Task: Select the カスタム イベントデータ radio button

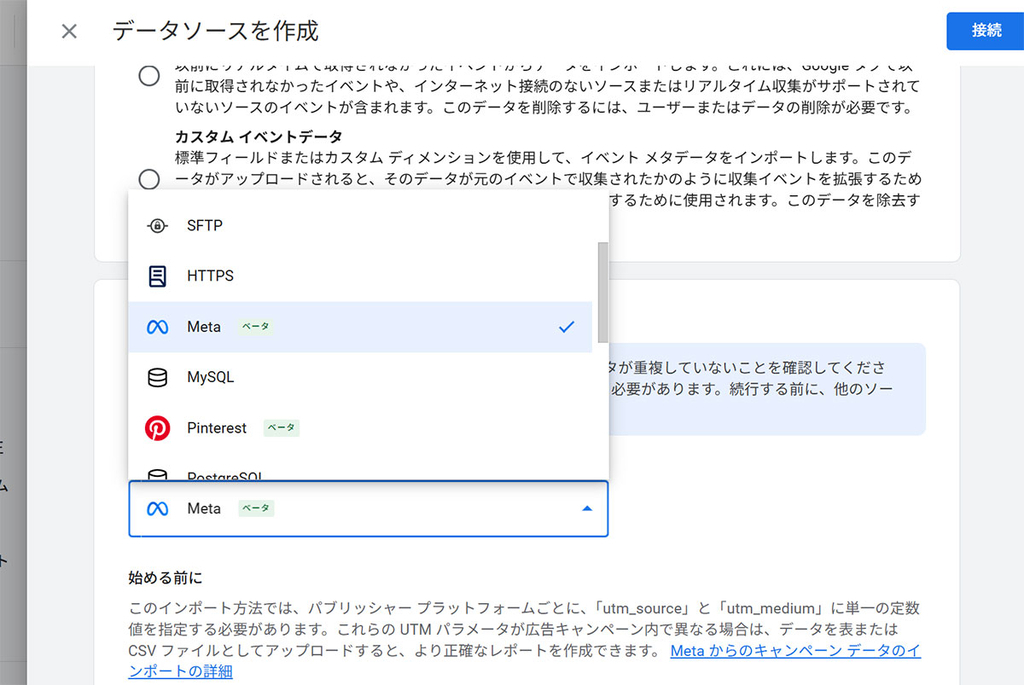Action: [149, 179]
